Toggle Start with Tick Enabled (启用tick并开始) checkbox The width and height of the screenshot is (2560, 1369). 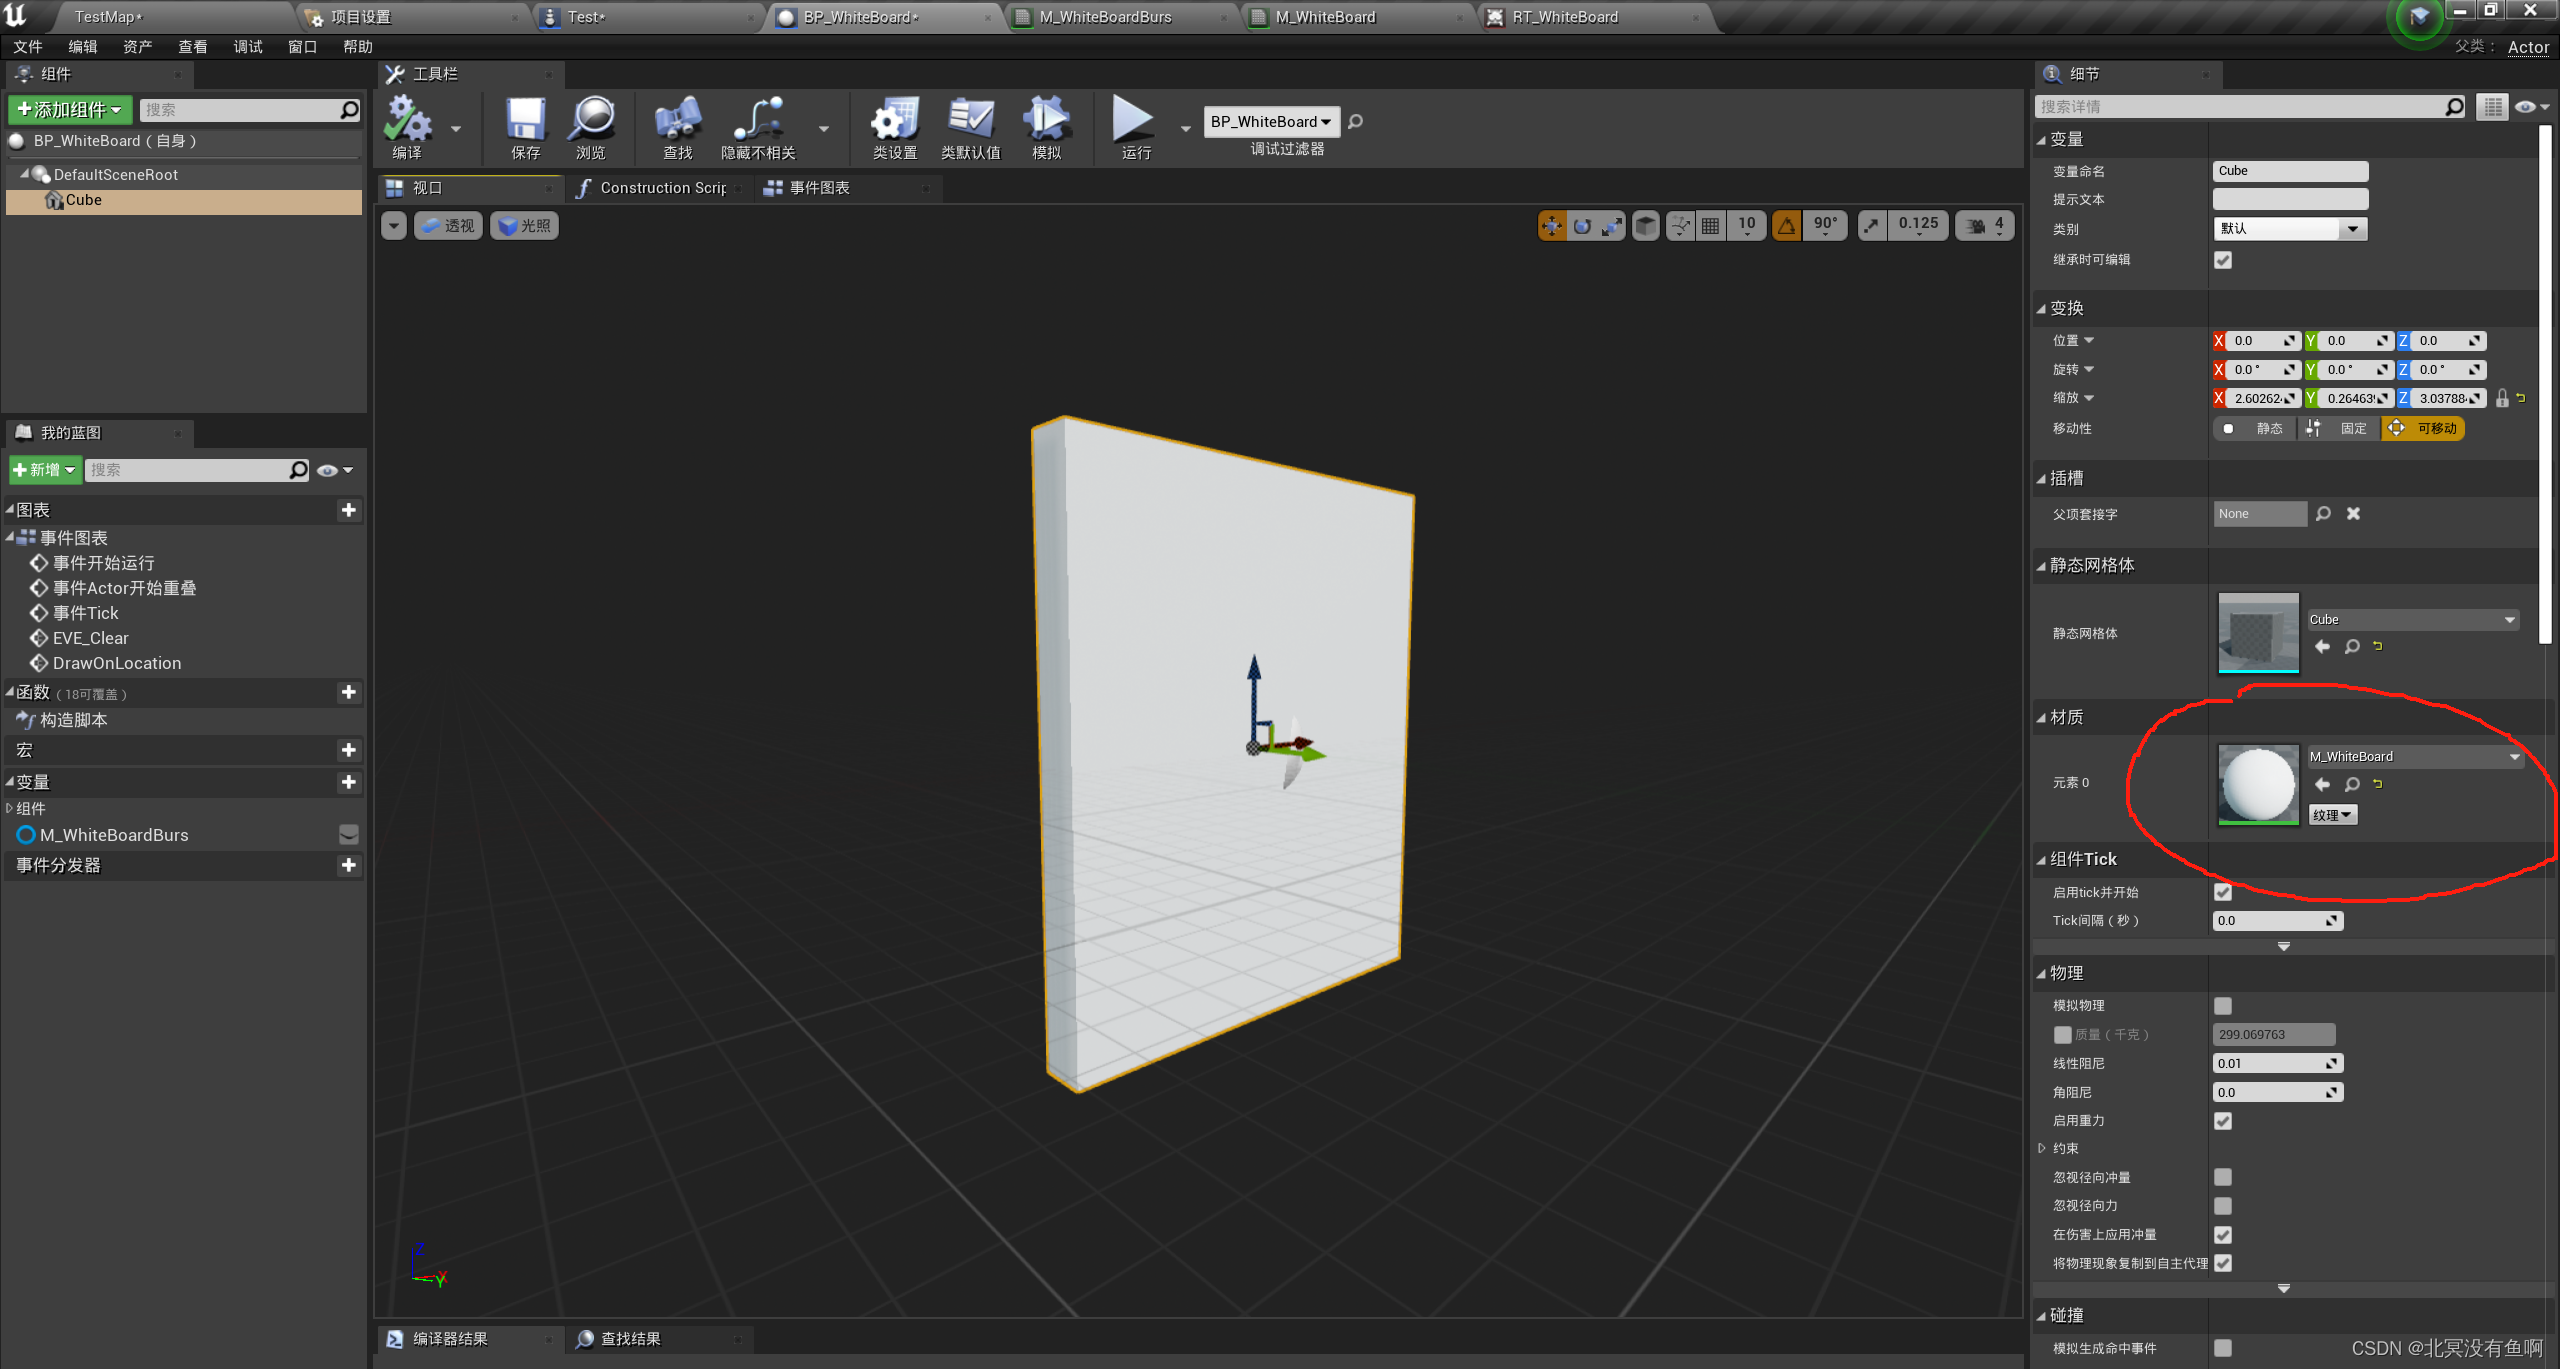pyautogui.click(x=2223, y=892)
